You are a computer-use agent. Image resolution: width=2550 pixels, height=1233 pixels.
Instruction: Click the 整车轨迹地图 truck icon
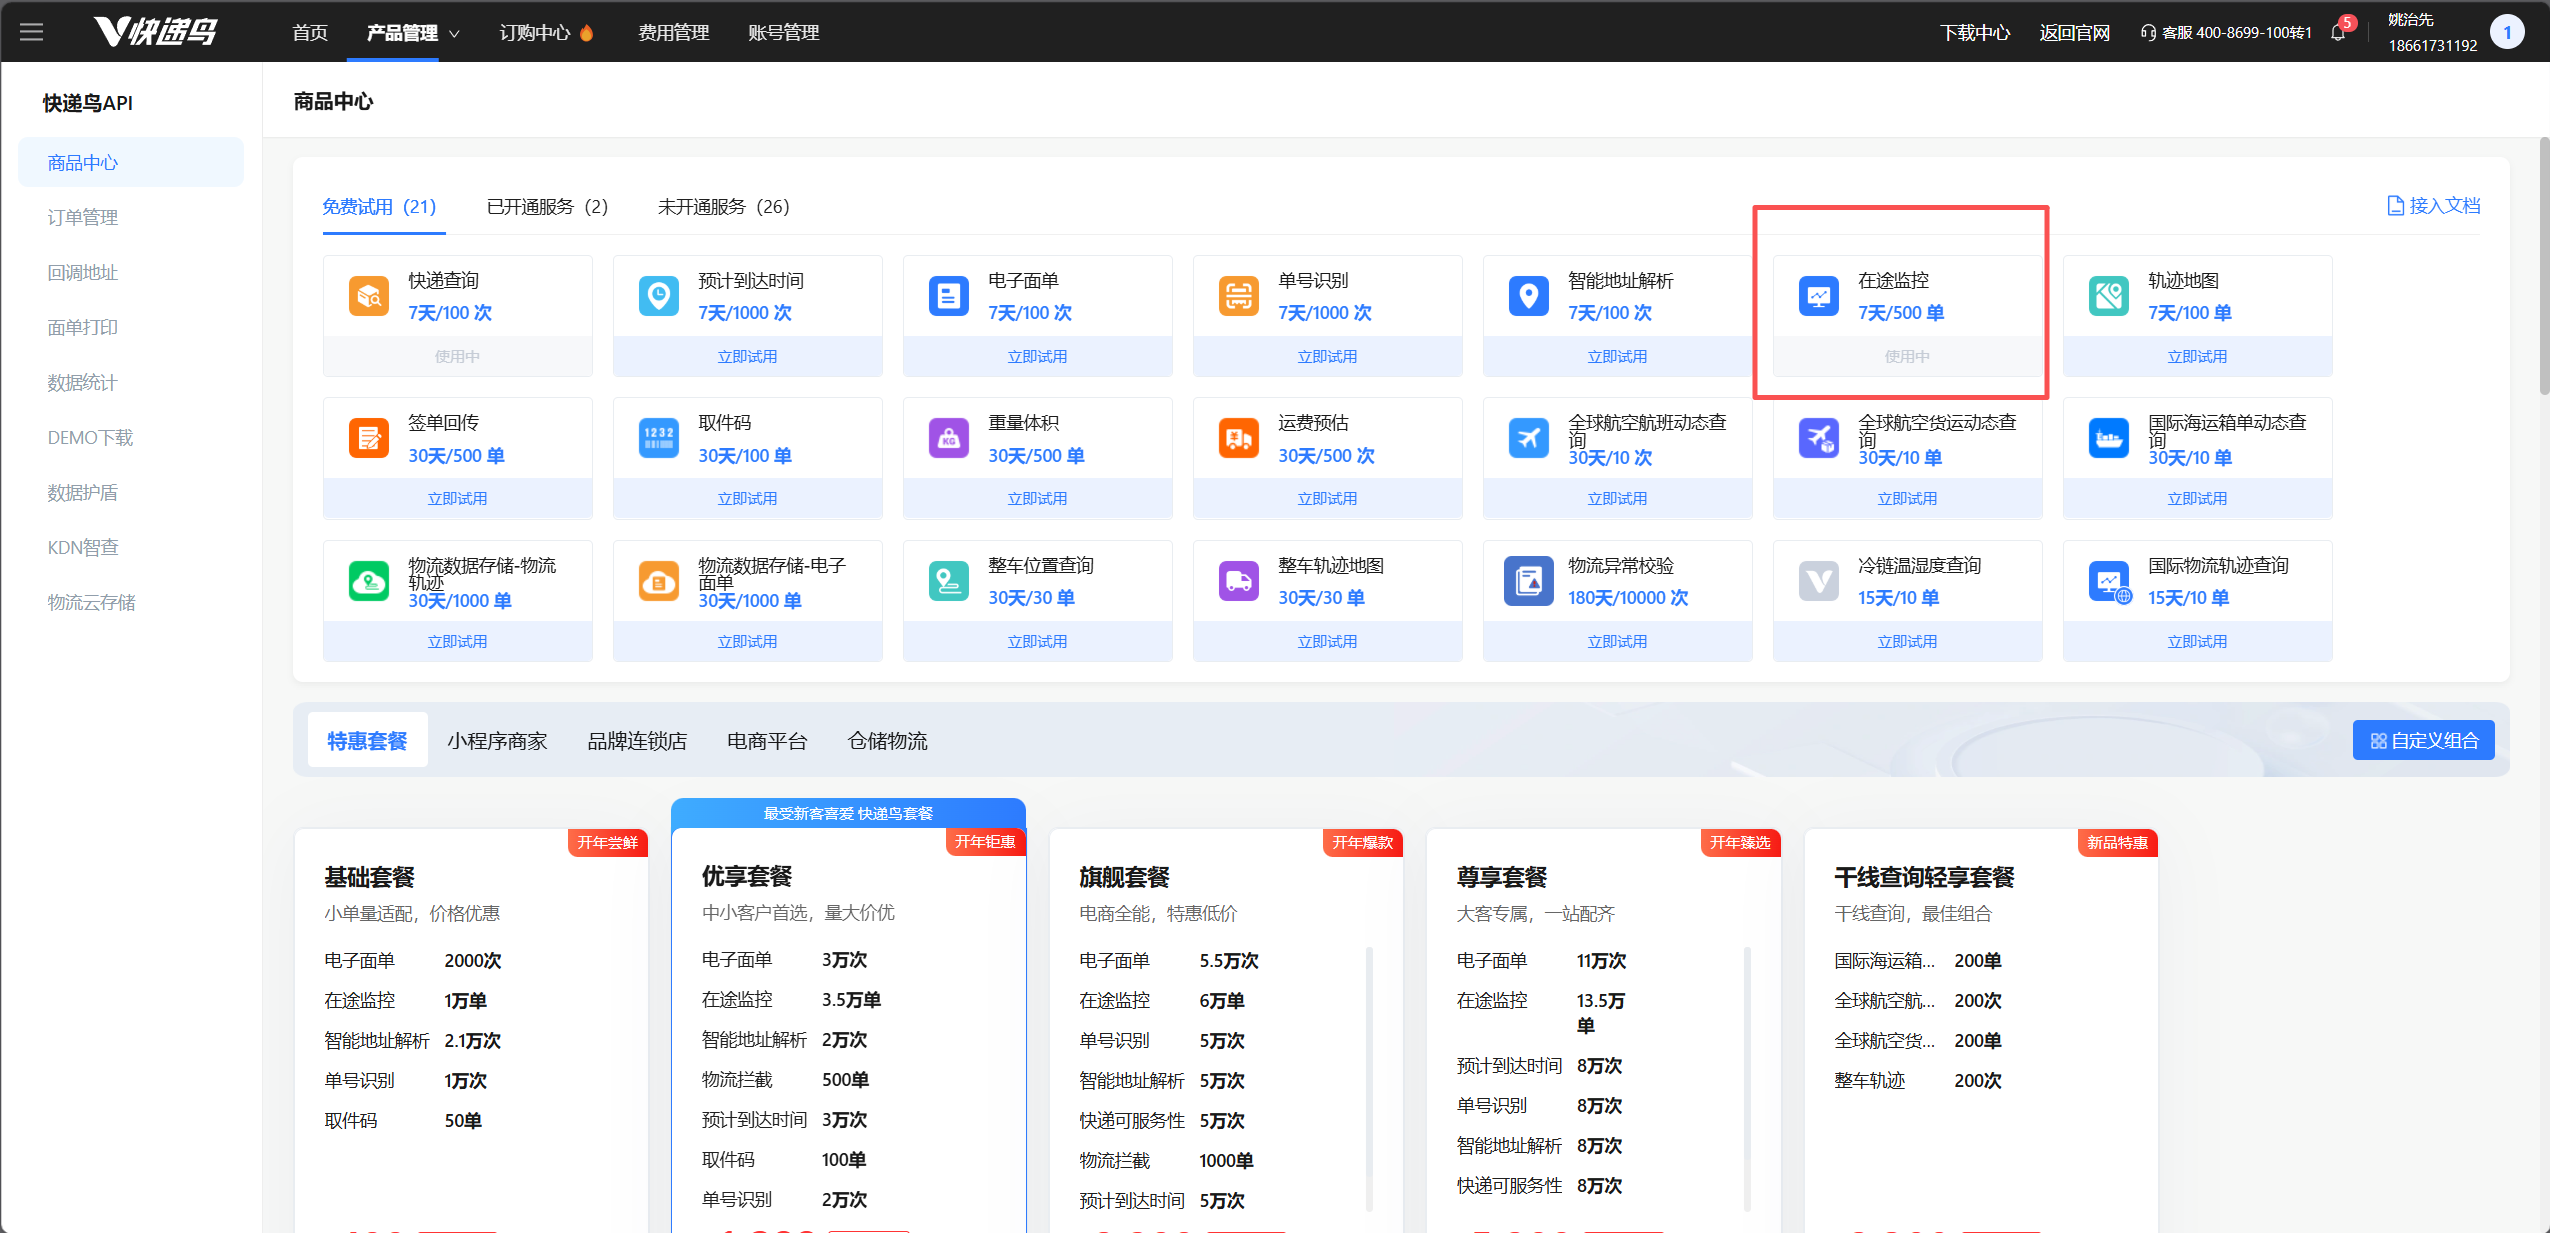[1239, 581]
